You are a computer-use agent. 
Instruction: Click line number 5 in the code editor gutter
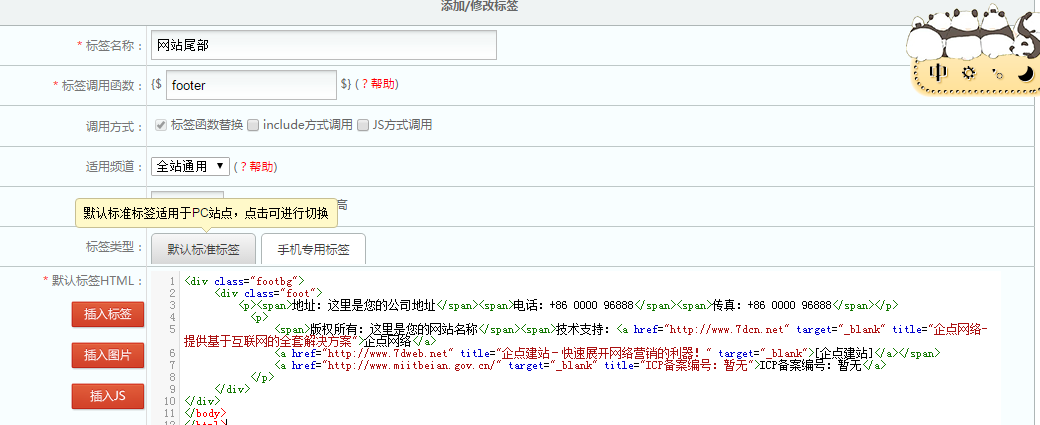[173, 329]
